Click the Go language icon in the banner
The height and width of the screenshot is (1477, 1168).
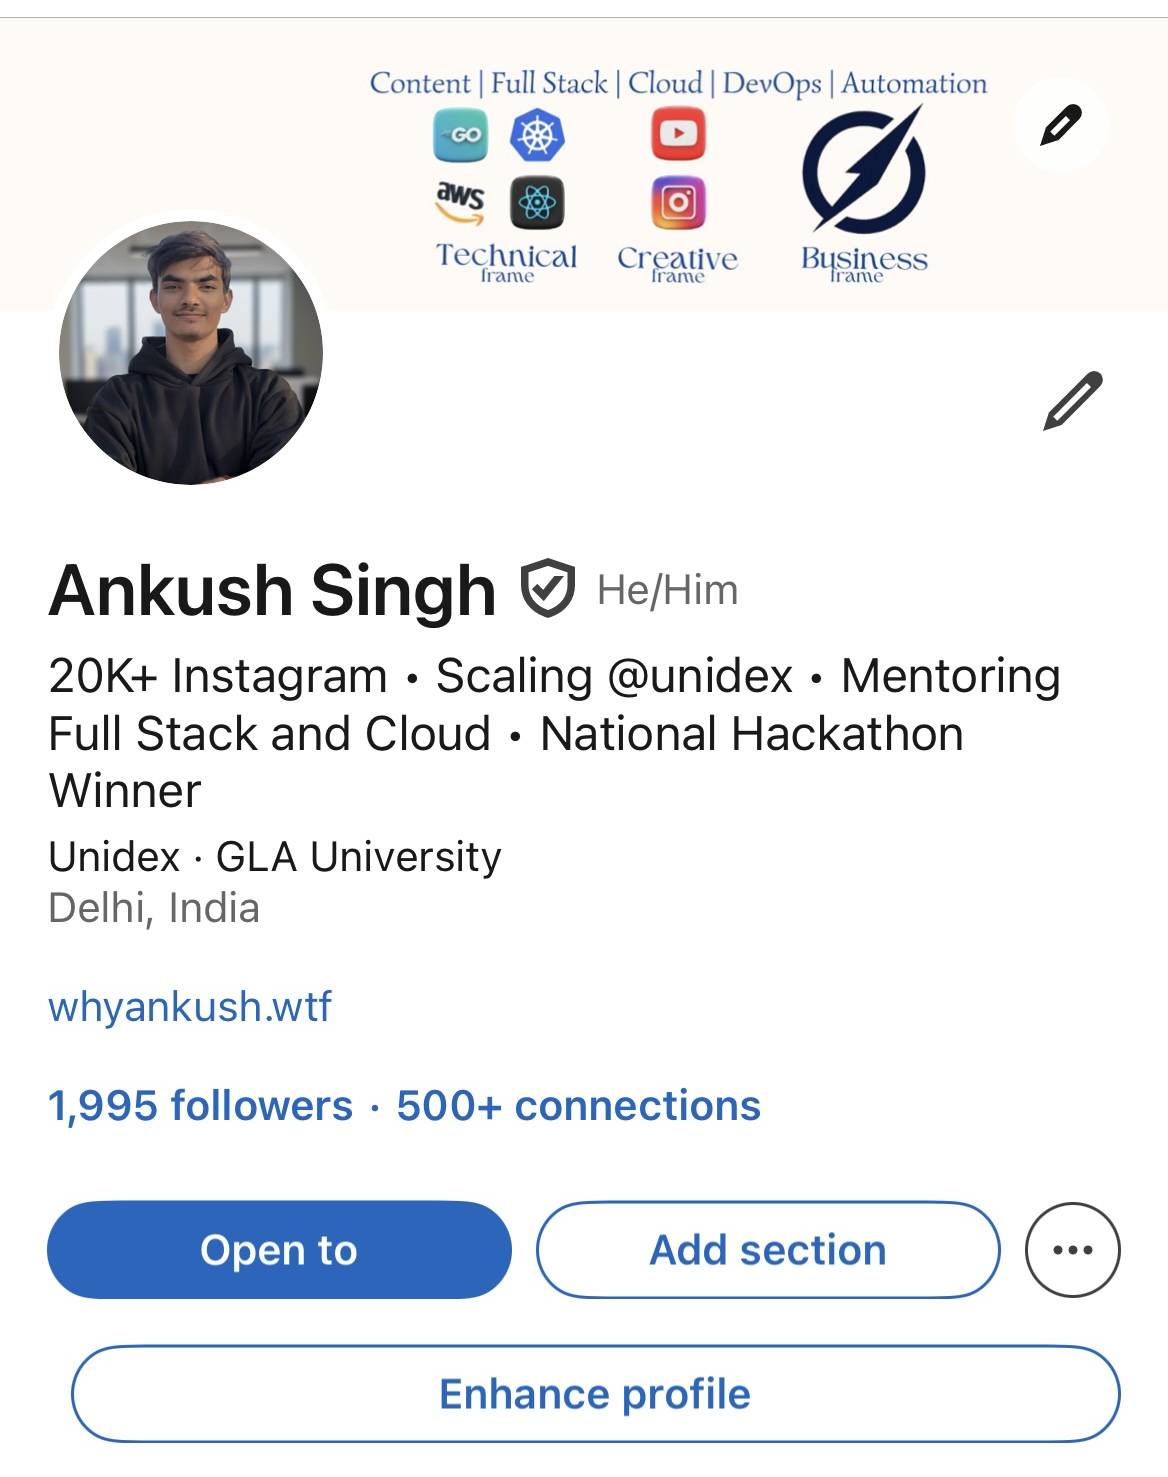coord(460,135)
